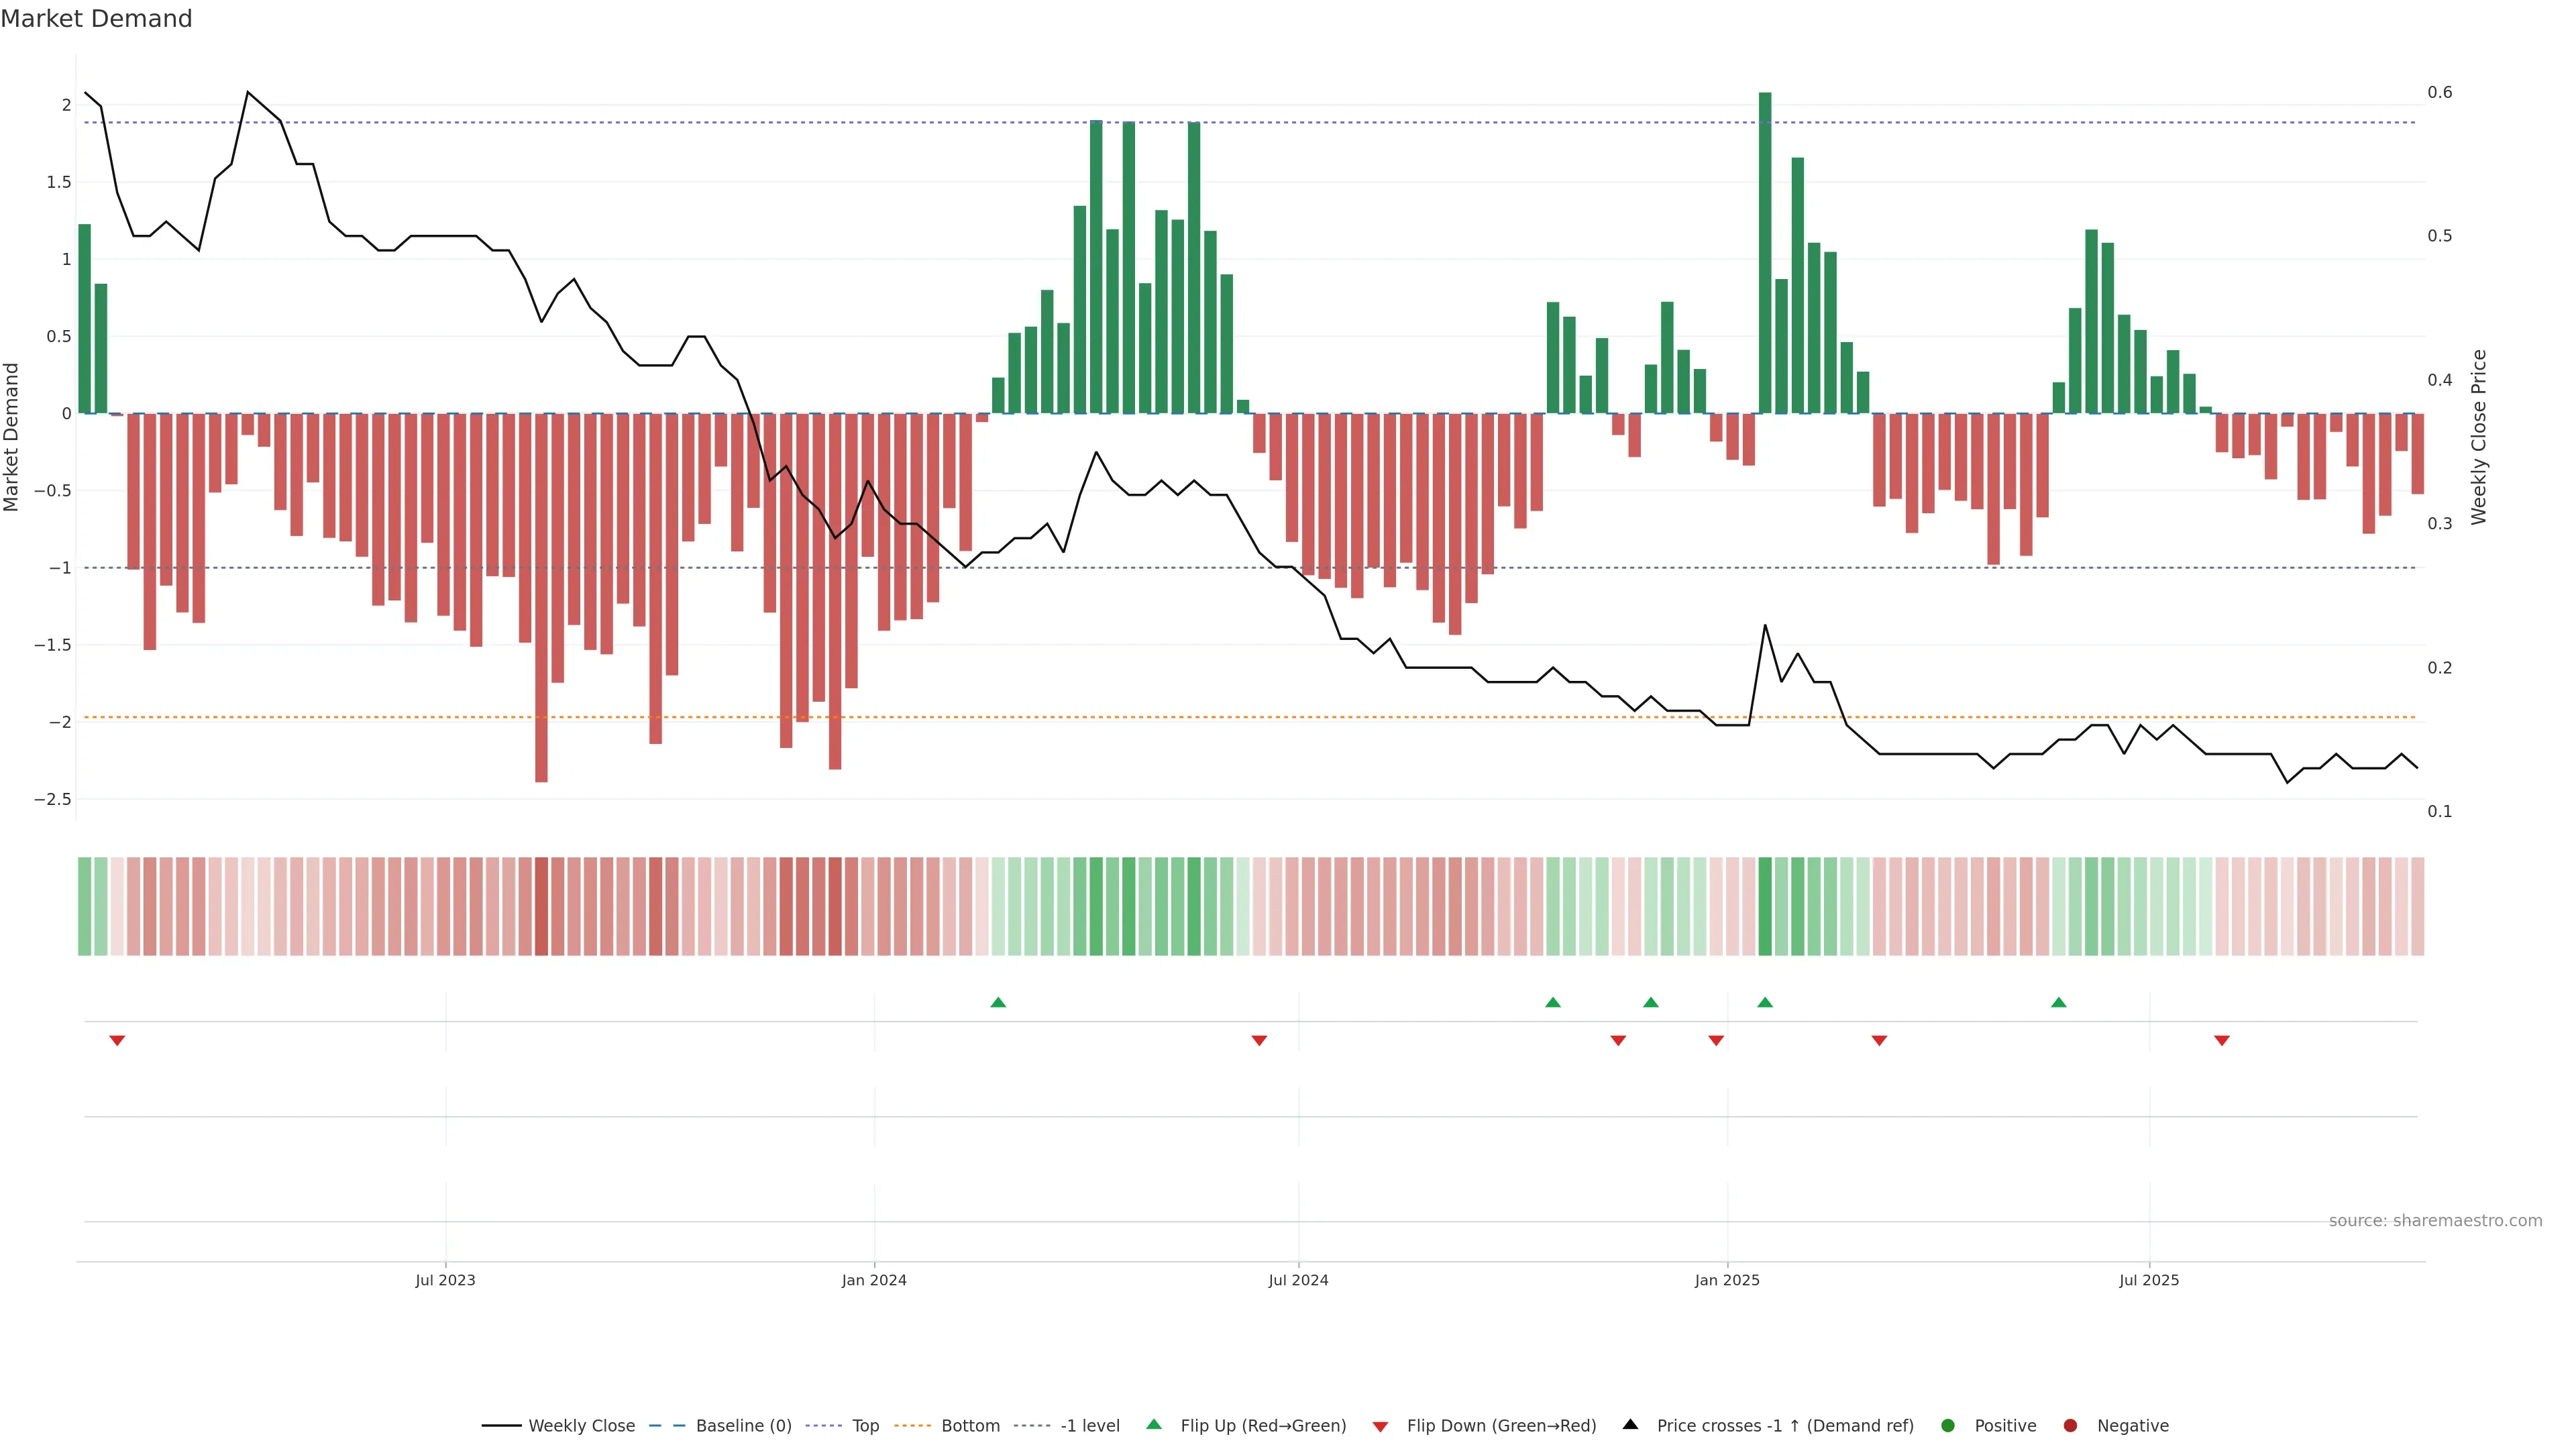Click the tallest green bar in Jan 2025

[1765, 250]
